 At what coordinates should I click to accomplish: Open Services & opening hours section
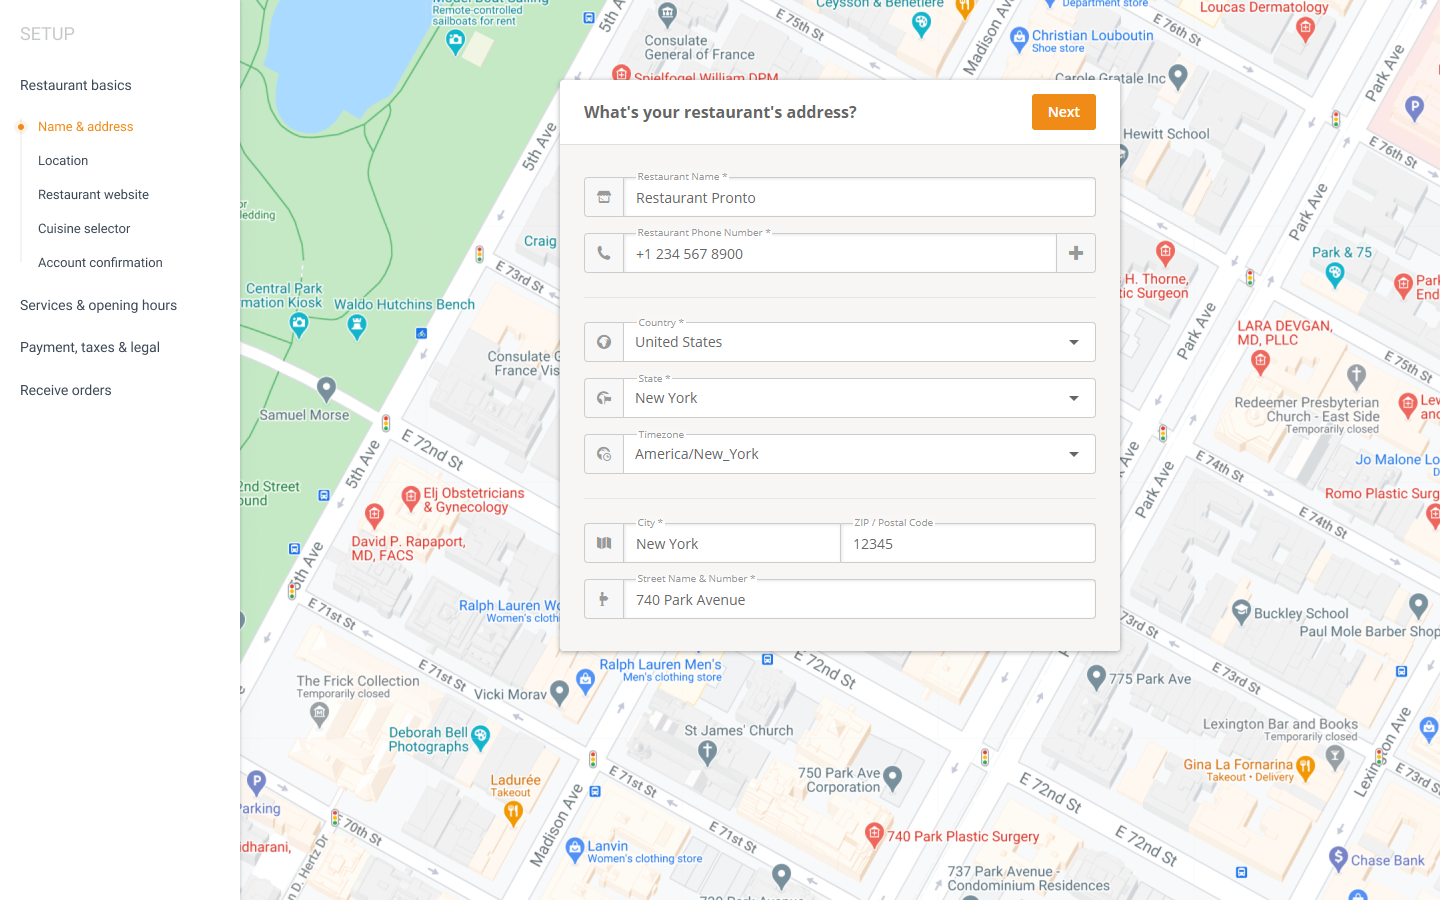[98, 305]
